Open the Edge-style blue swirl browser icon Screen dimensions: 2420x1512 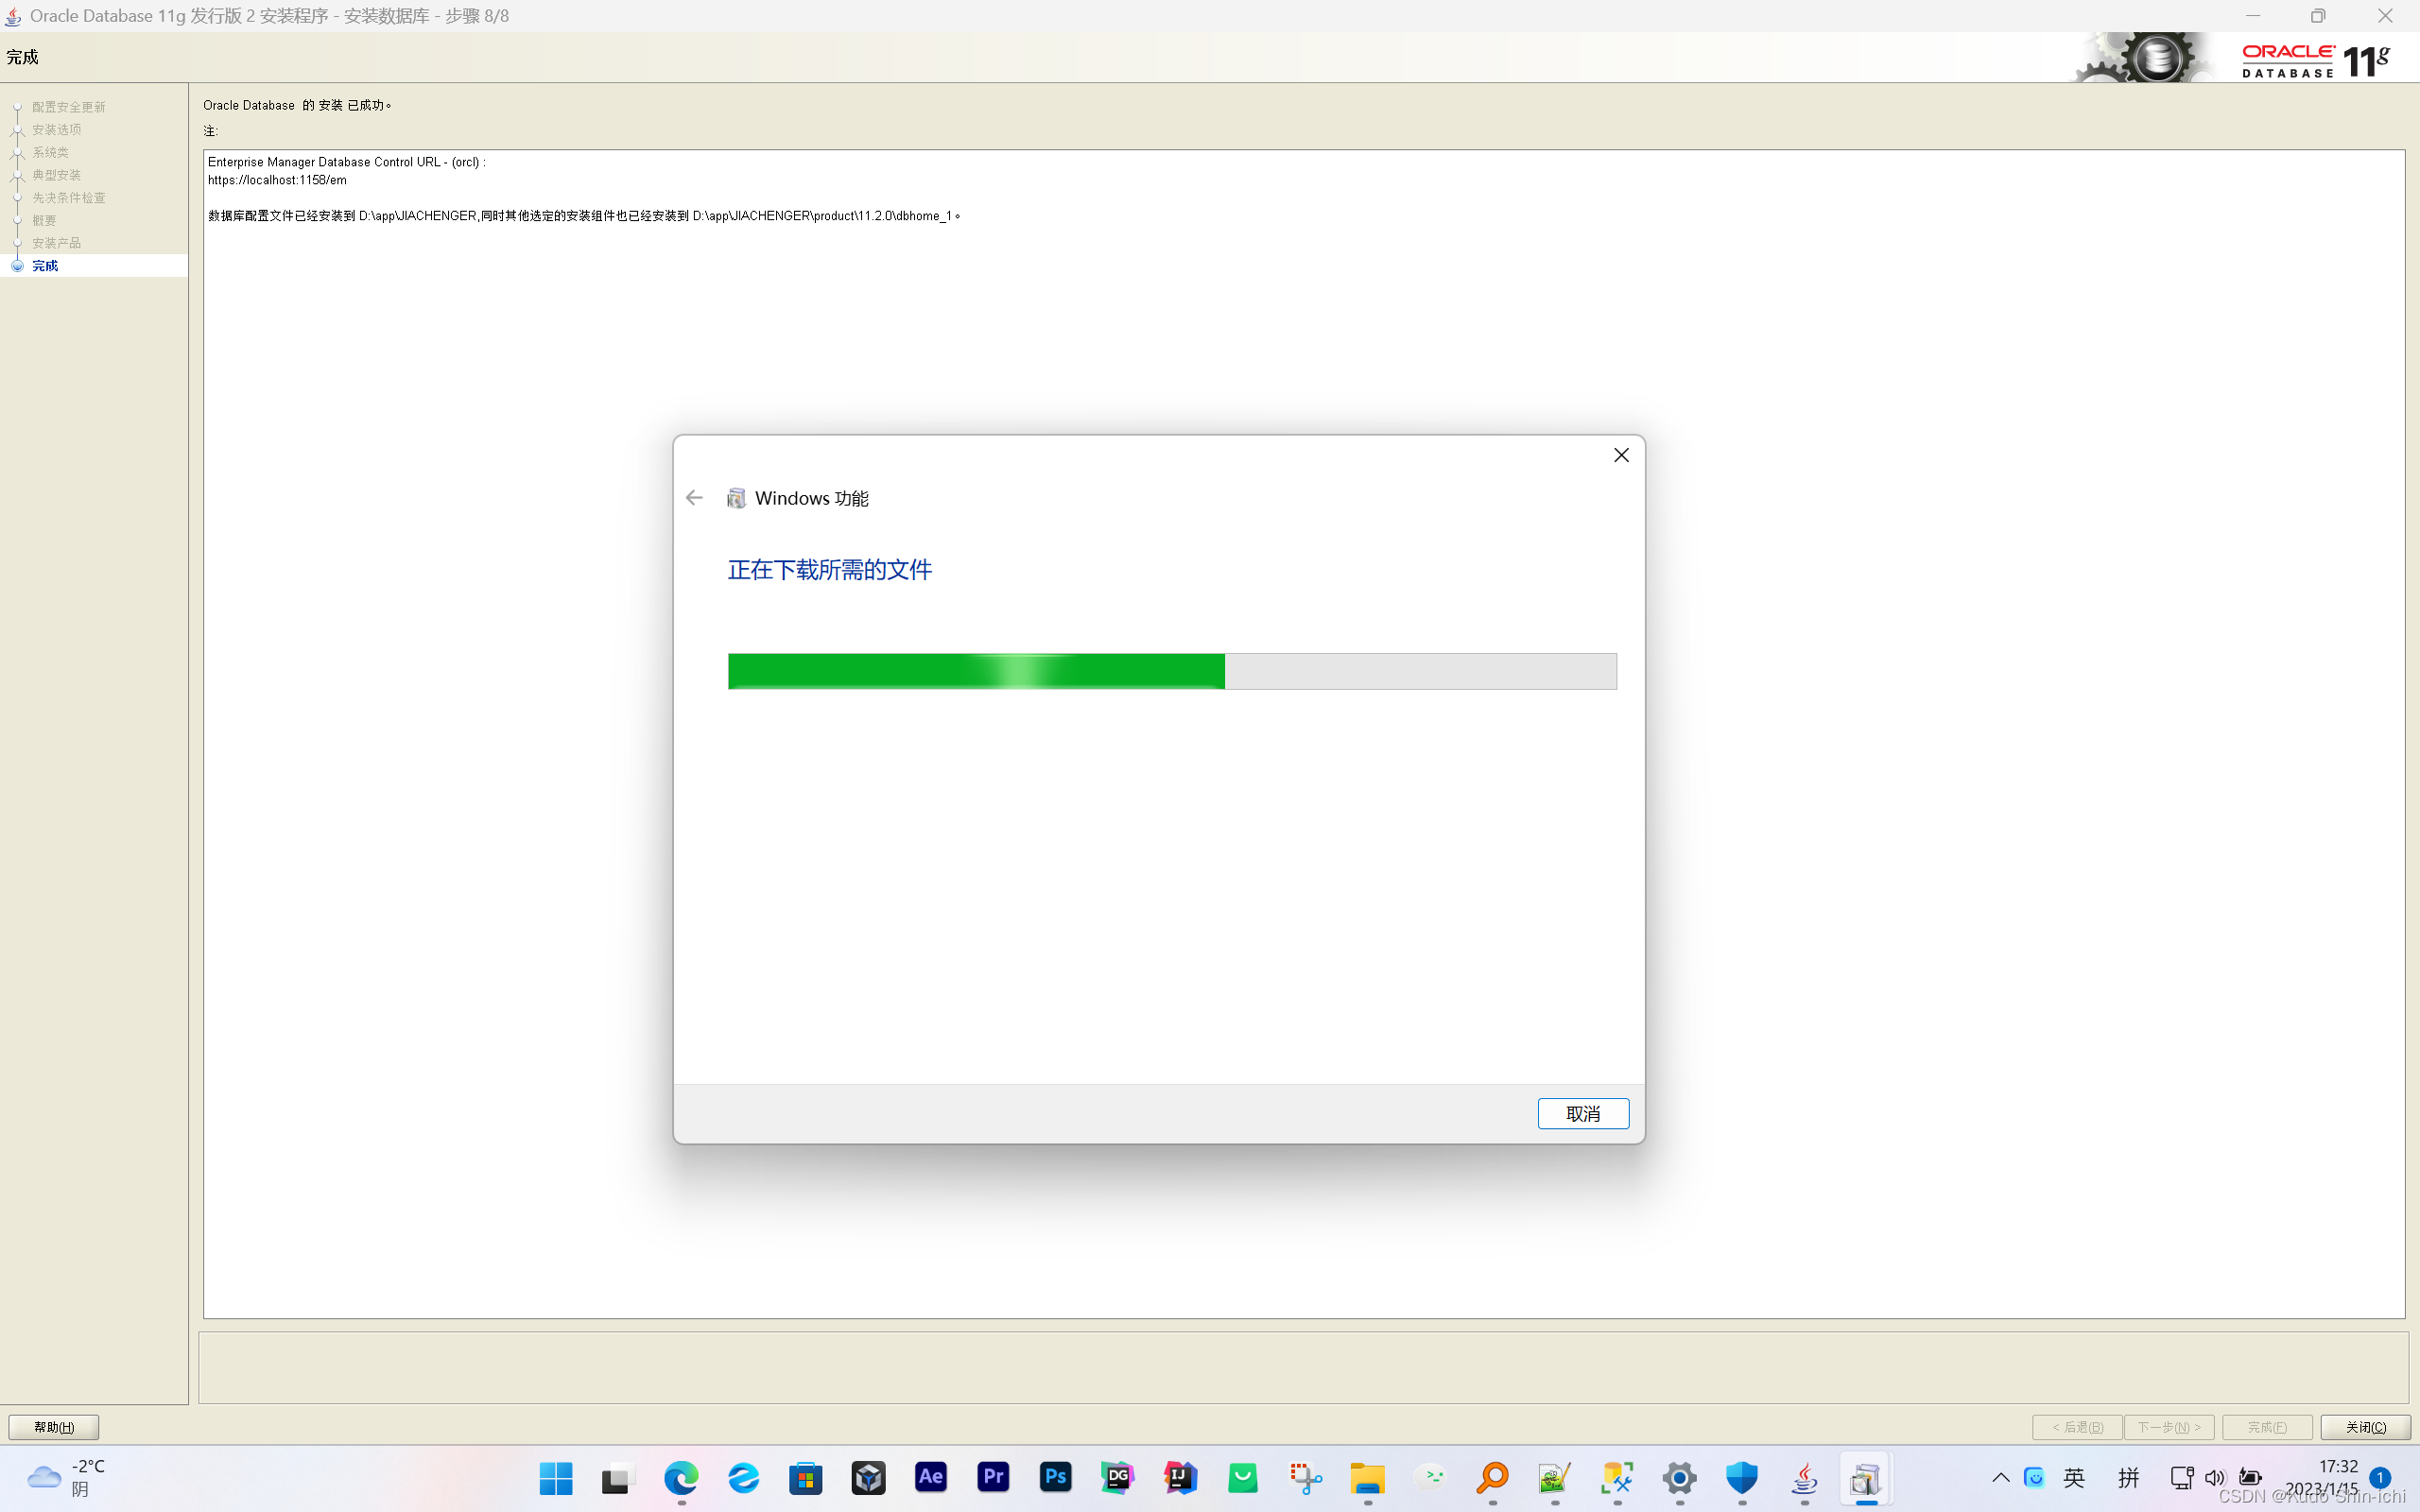[743, 1477]
